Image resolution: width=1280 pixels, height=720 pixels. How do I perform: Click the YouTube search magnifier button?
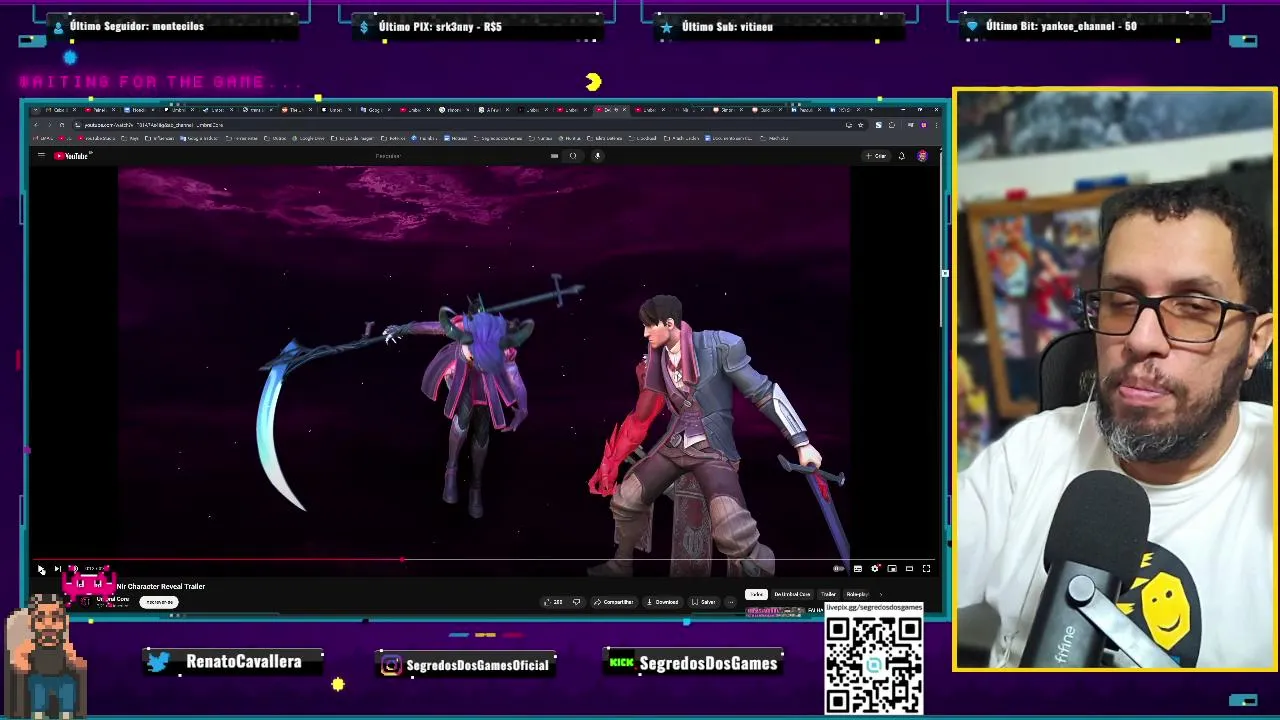[x=573, y=156]
